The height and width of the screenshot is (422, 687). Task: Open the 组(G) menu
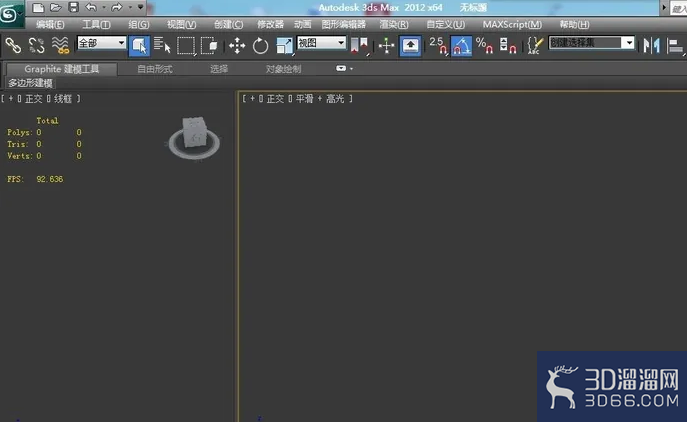coord(138,25)
